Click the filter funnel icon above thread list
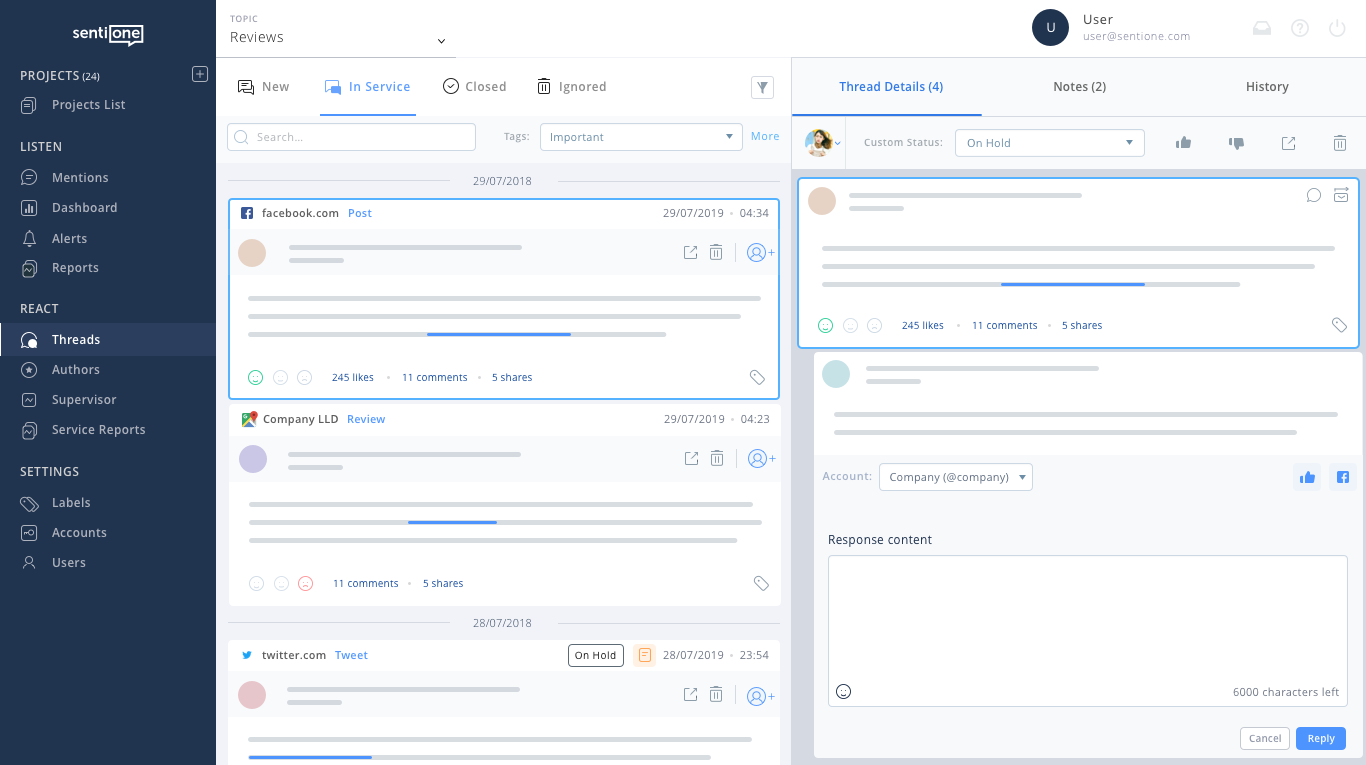 [762, 88]
